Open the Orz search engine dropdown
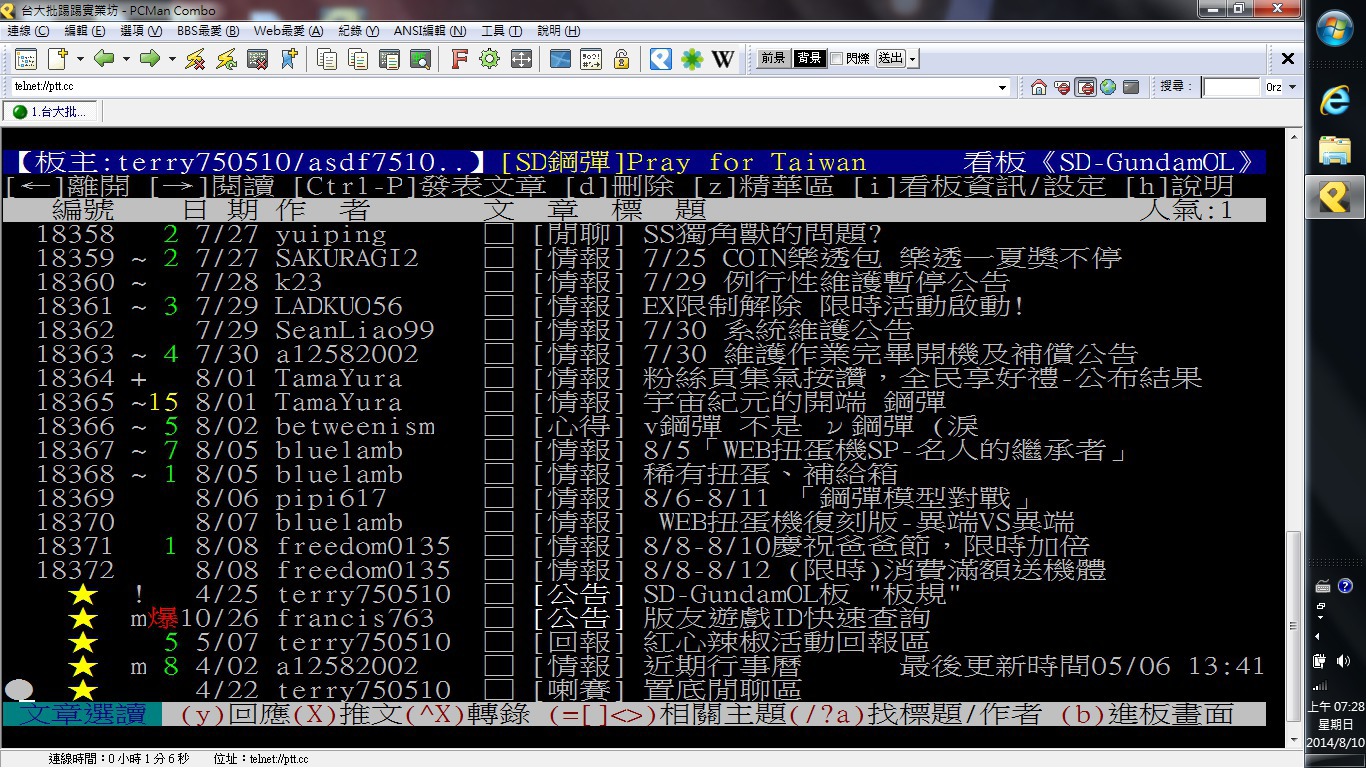The height and width of the screenshot is (768, 1366). [1292, 87]
